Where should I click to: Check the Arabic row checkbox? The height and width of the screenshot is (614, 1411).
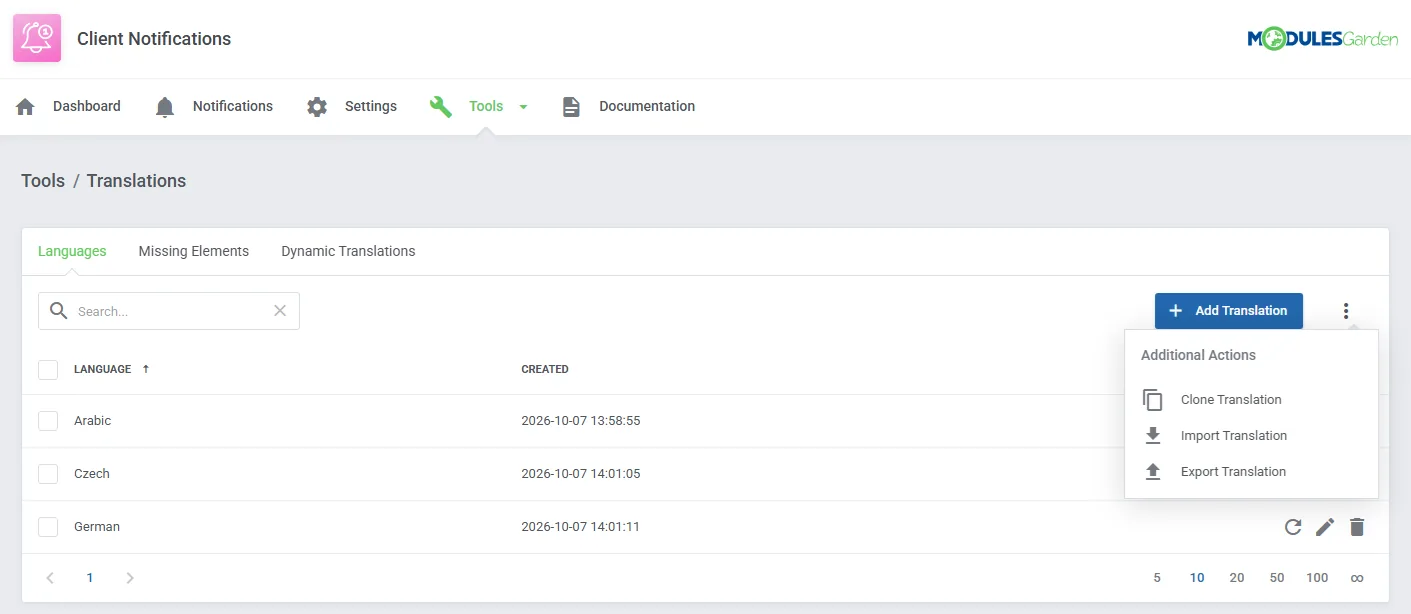tap(48, 421)
